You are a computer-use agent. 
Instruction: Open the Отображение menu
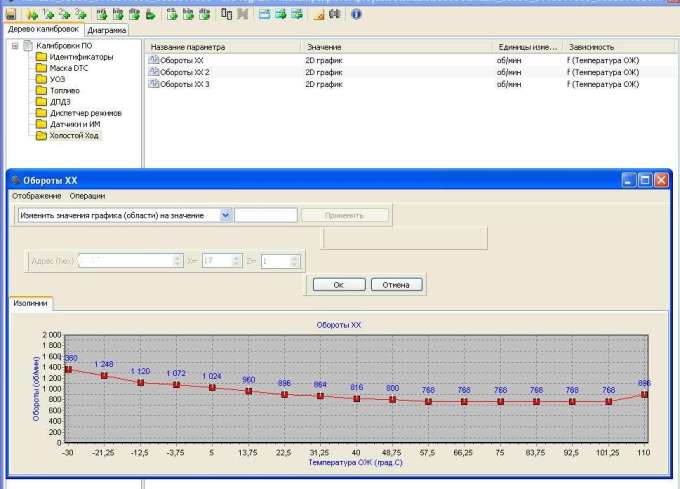click(35, 196)
